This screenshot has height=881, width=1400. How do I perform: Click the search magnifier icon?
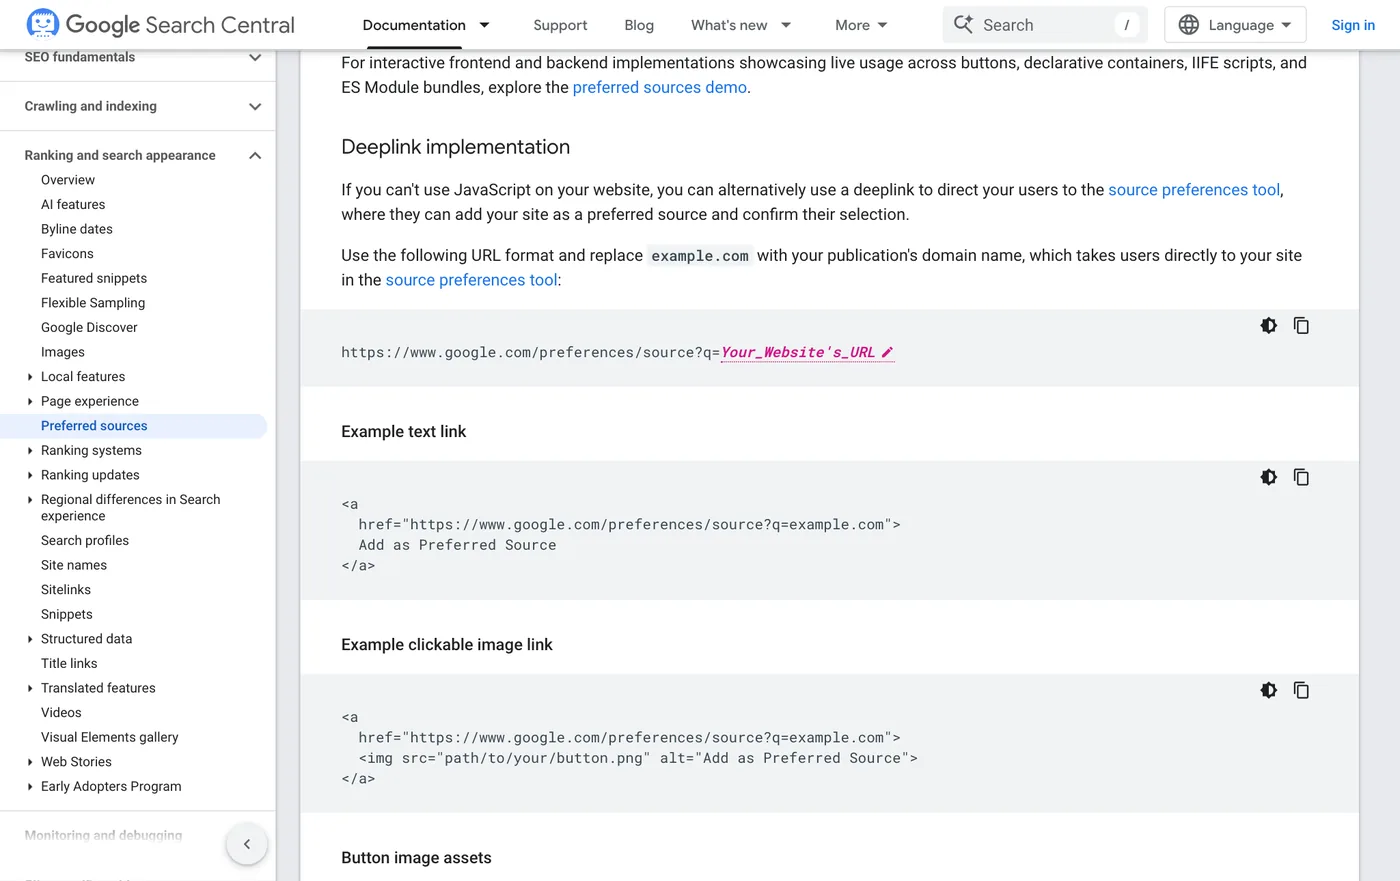coord(963,24)
